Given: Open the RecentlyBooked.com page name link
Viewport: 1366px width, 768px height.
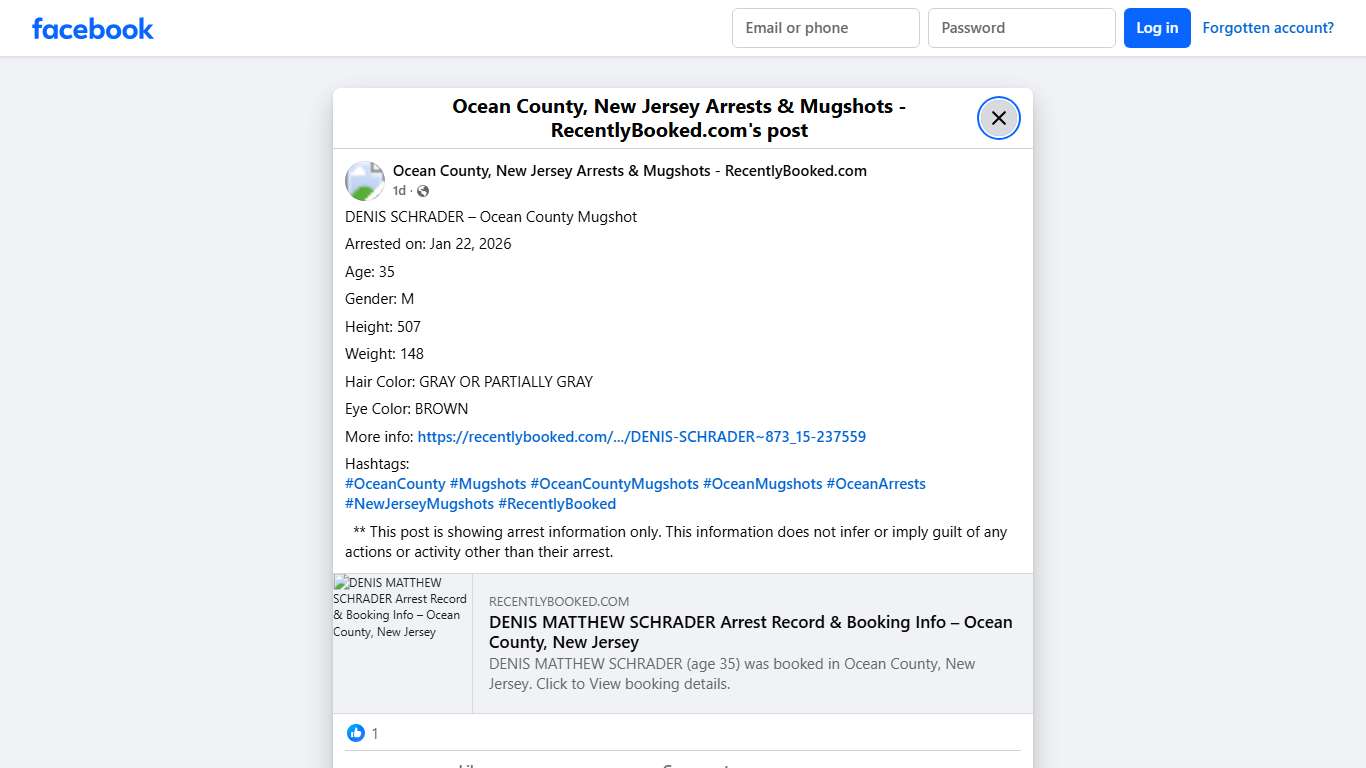Looking at the screenshot, I should 629,171.
